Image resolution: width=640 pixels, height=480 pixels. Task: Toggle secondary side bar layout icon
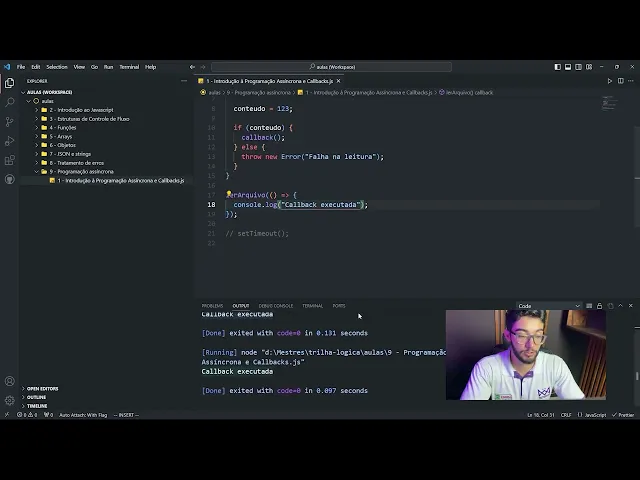coord(578,67)
